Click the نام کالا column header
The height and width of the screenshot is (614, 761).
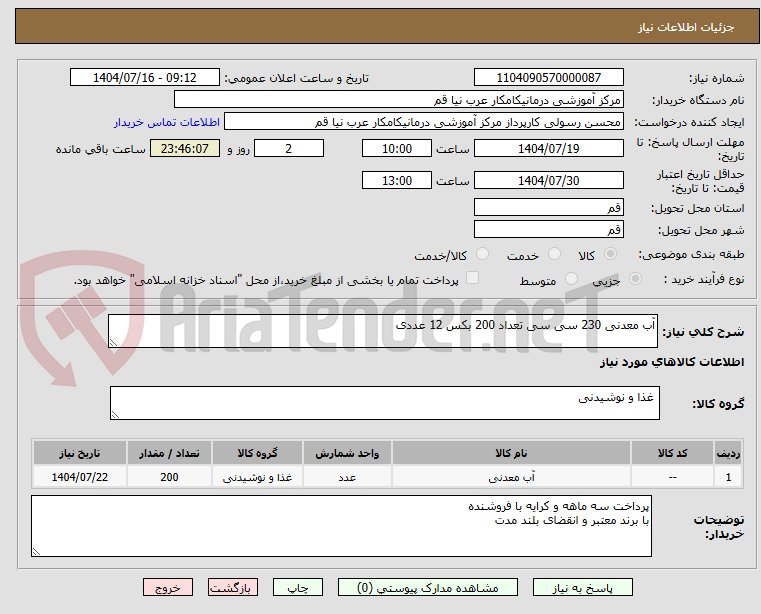pyautogui.click(x=511, y=453)
